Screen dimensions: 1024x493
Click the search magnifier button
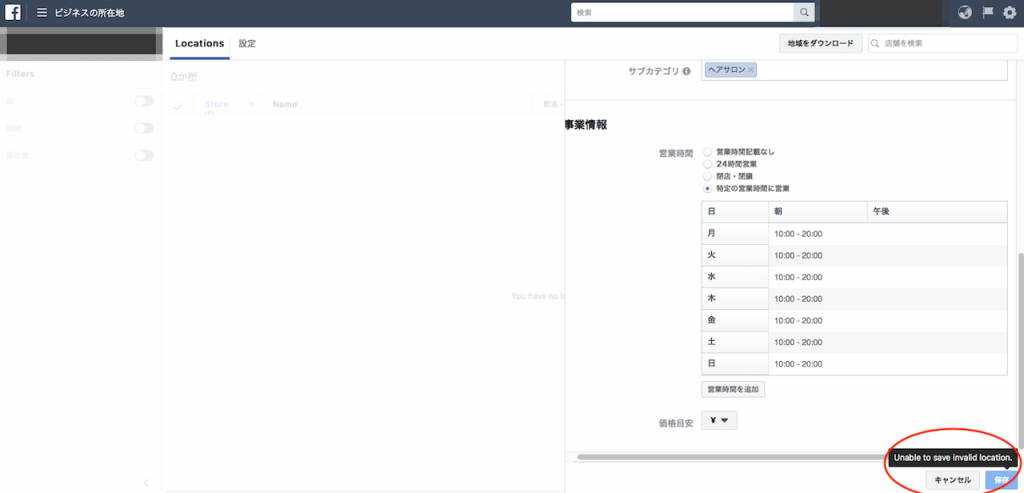click(804, 12)
